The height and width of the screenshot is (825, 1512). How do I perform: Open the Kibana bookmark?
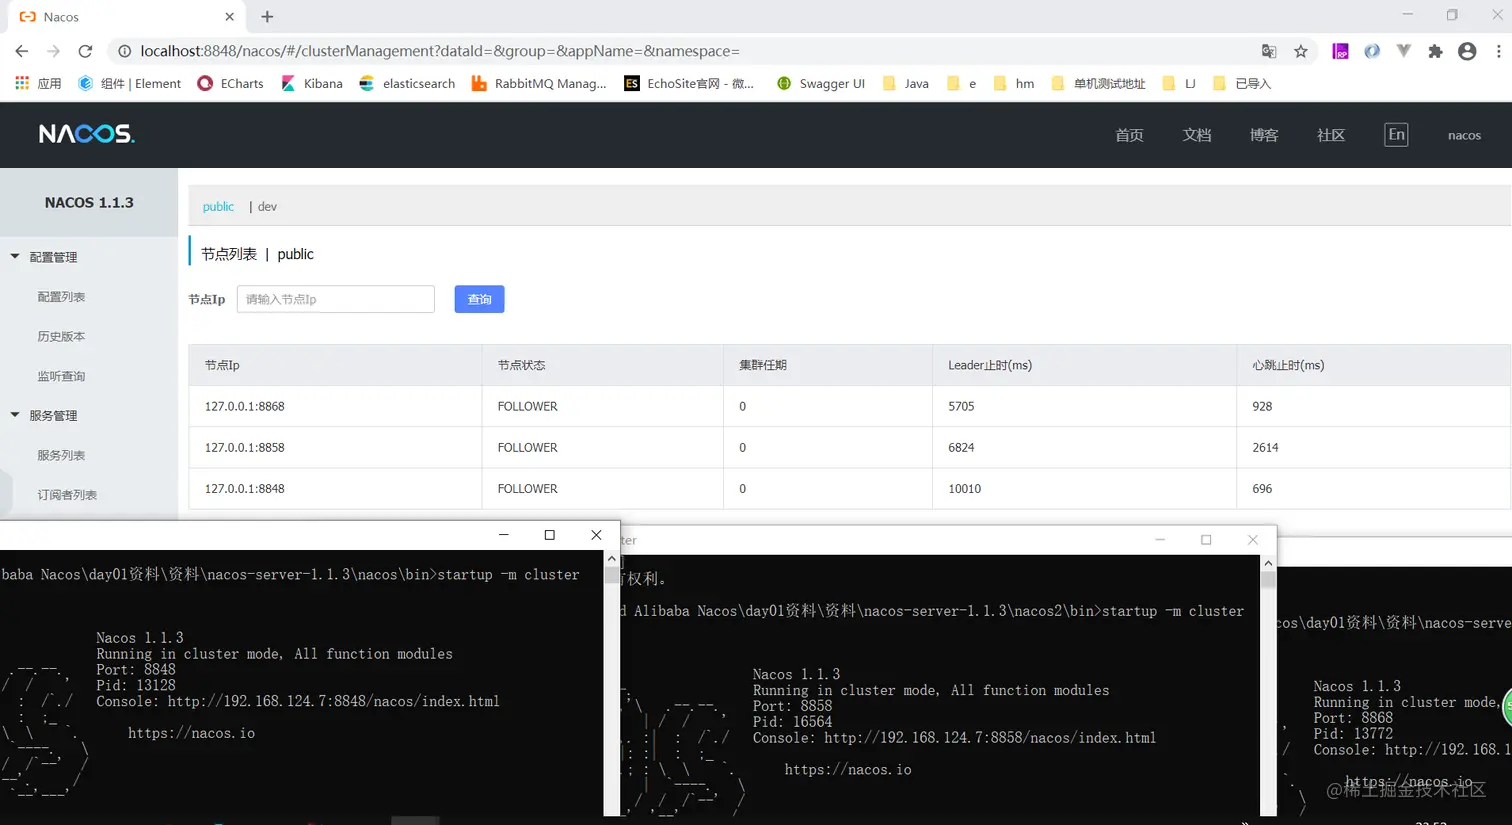coord(312,84)
